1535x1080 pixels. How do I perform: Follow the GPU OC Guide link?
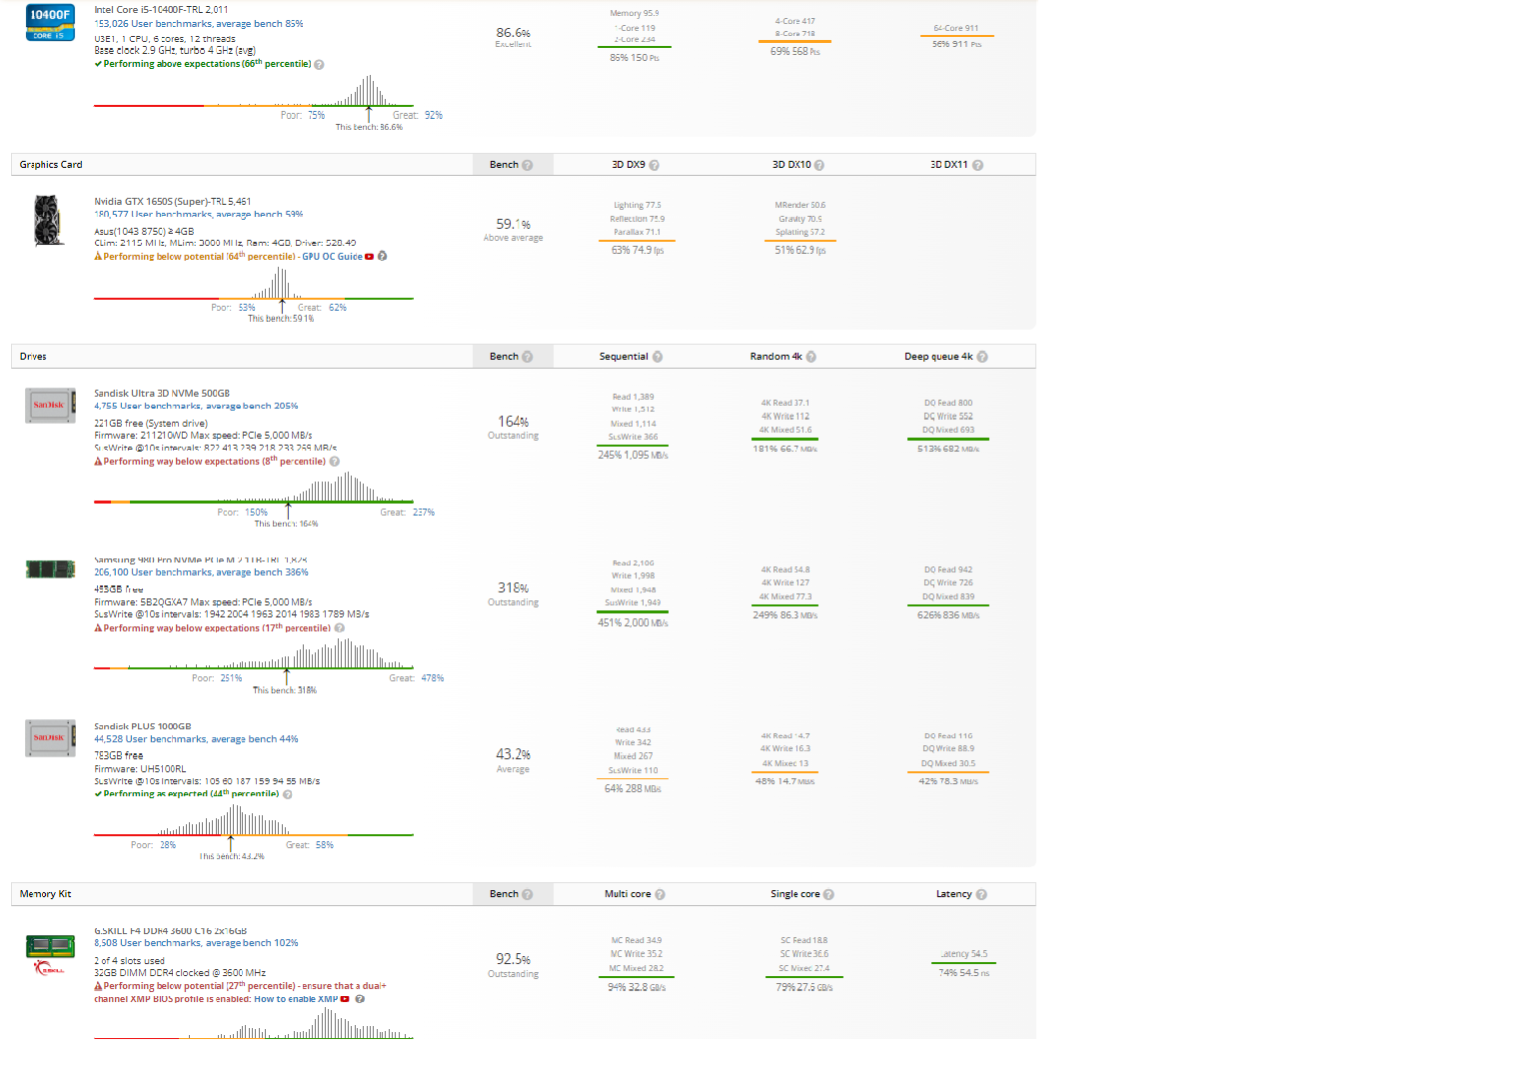click(x=332, y=257)
